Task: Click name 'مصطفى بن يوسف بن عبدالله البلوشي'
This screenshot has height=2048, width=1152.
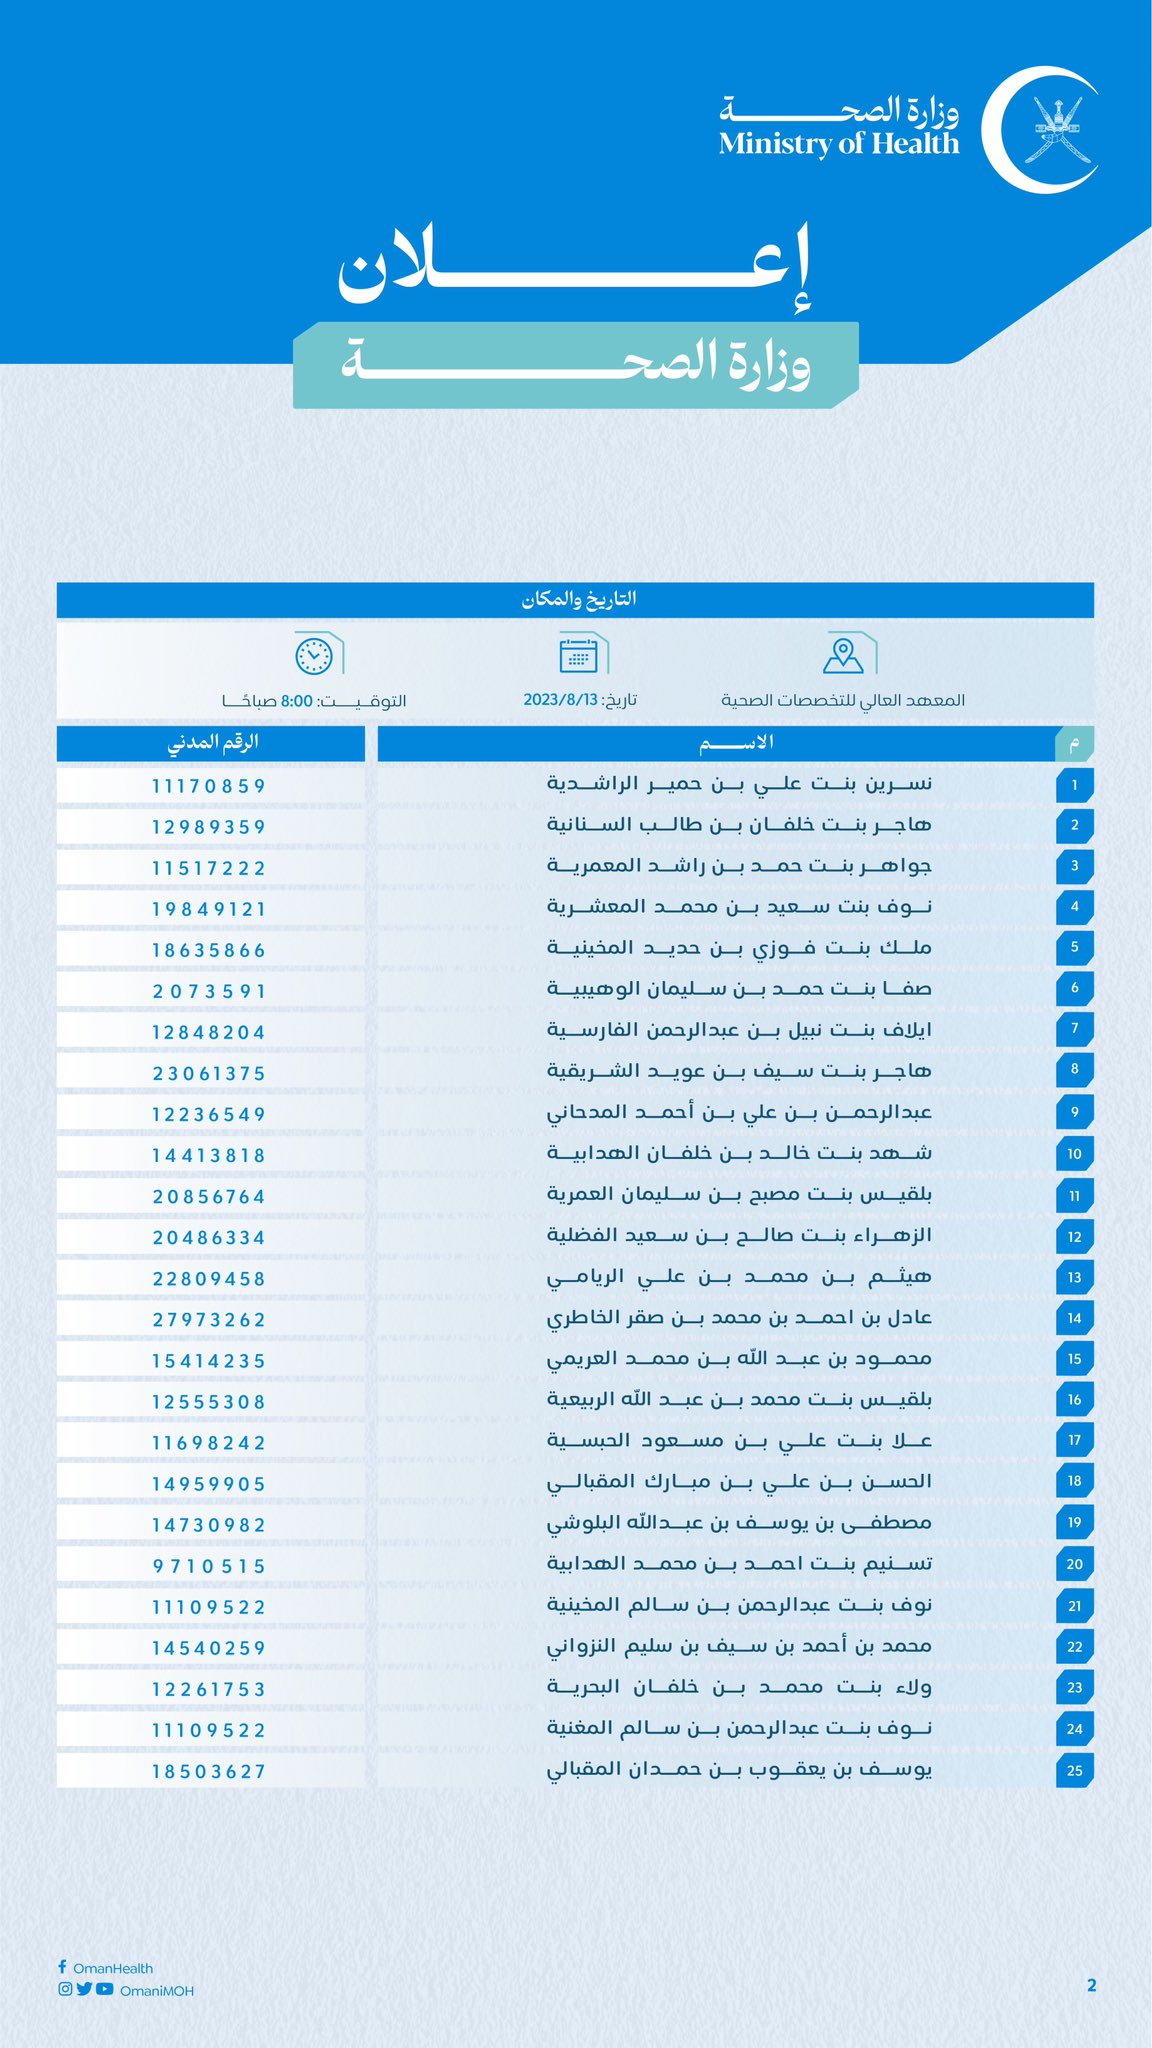Action: tap(739, 1523)
